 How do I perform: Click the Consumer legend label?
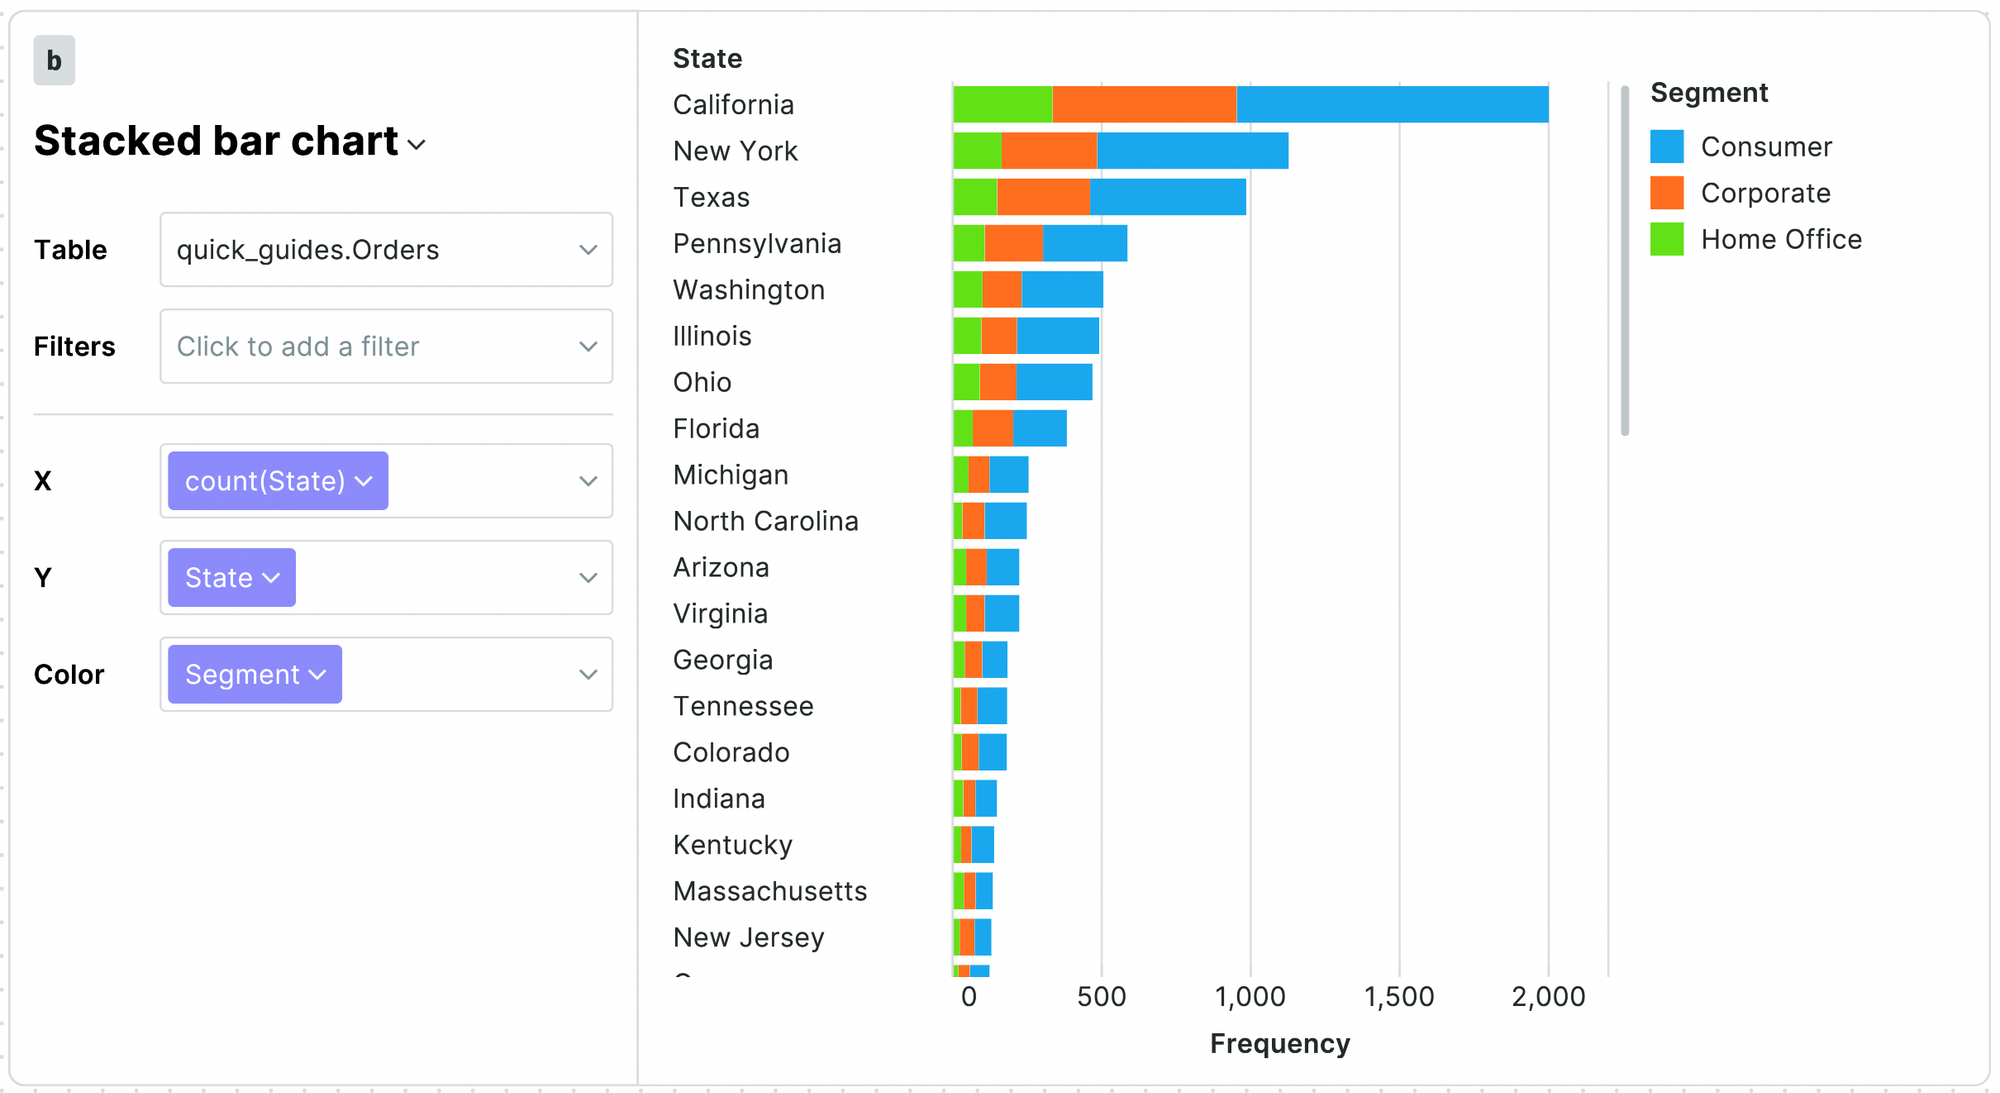coord(1766,147)
